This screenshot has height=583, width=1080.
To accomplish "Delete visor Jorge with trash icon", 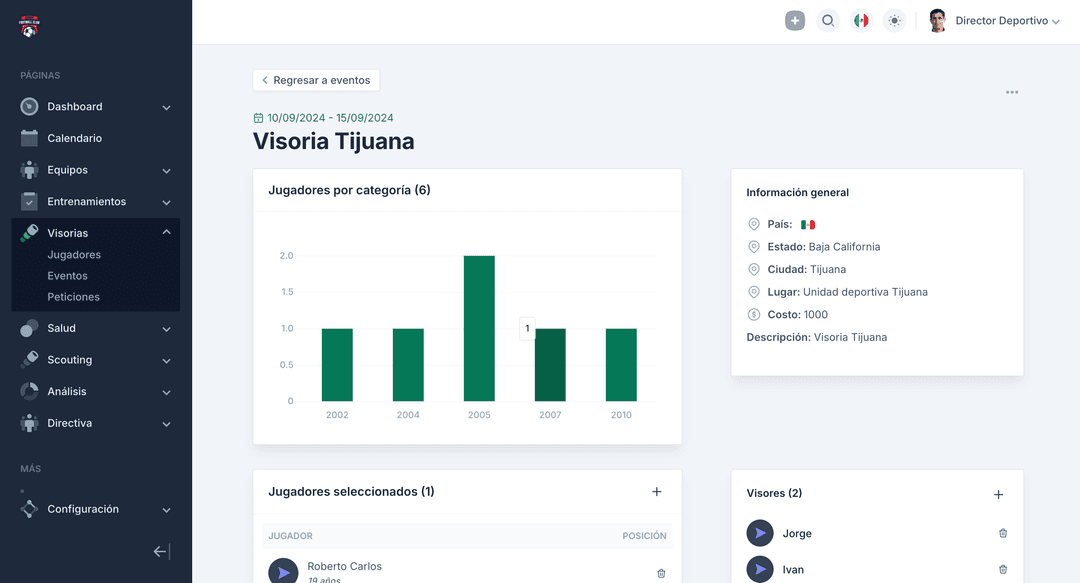I will [x=1003, y=533].
